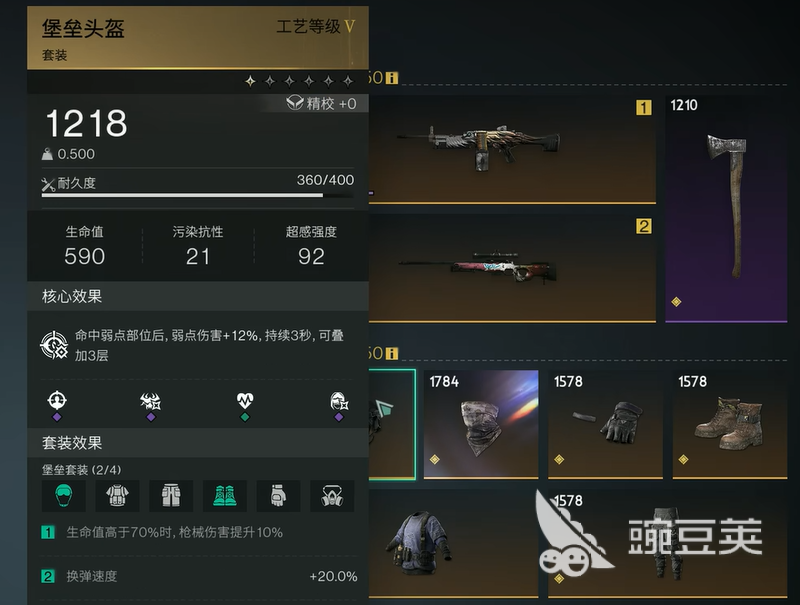Click the info icon above weapon slots
The width and height of the screenshot is (800, 605).
392,78
